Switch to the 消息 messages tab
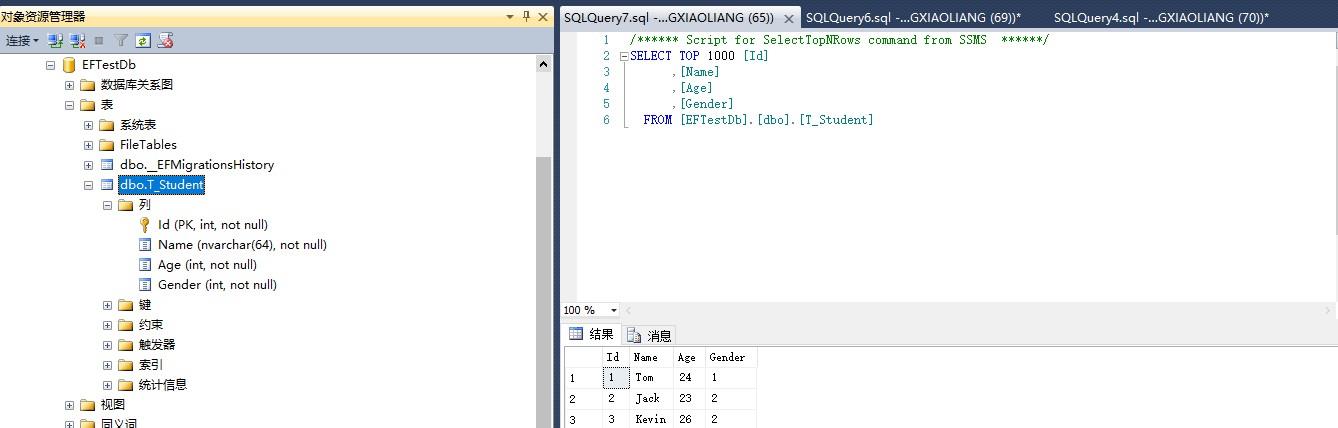 point(650,335)
